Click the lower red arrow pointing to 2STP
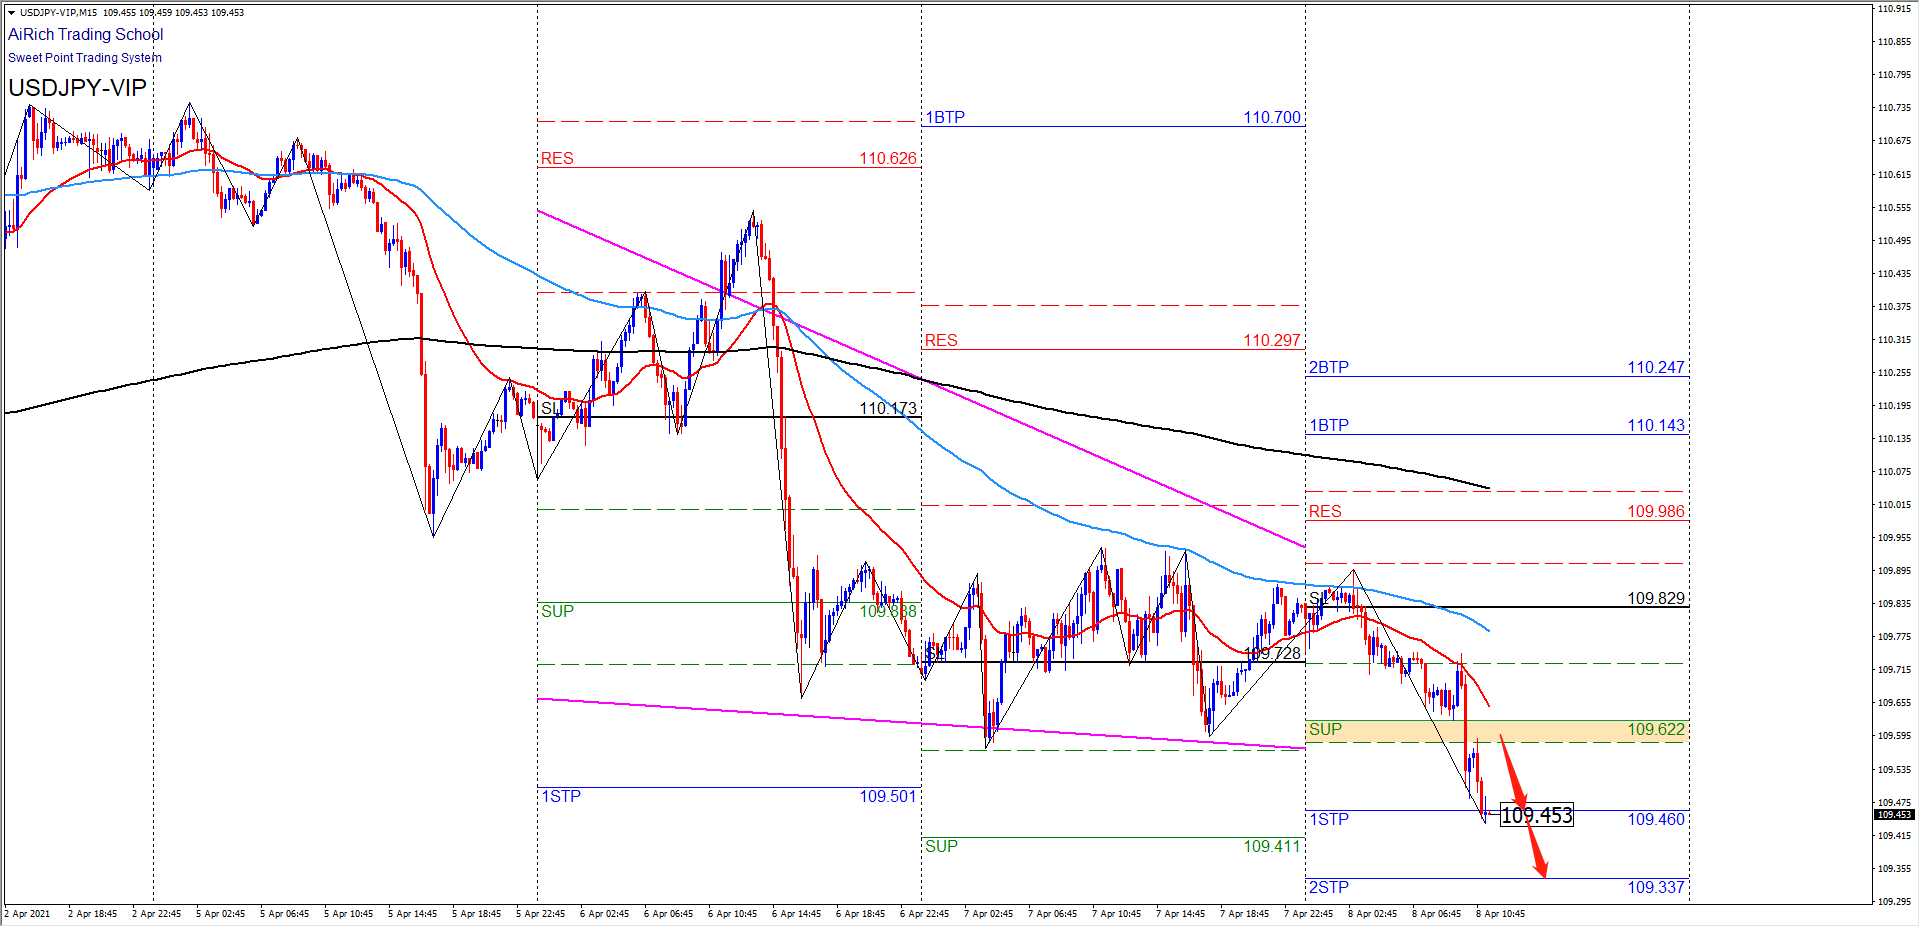 coord(1535,845)
